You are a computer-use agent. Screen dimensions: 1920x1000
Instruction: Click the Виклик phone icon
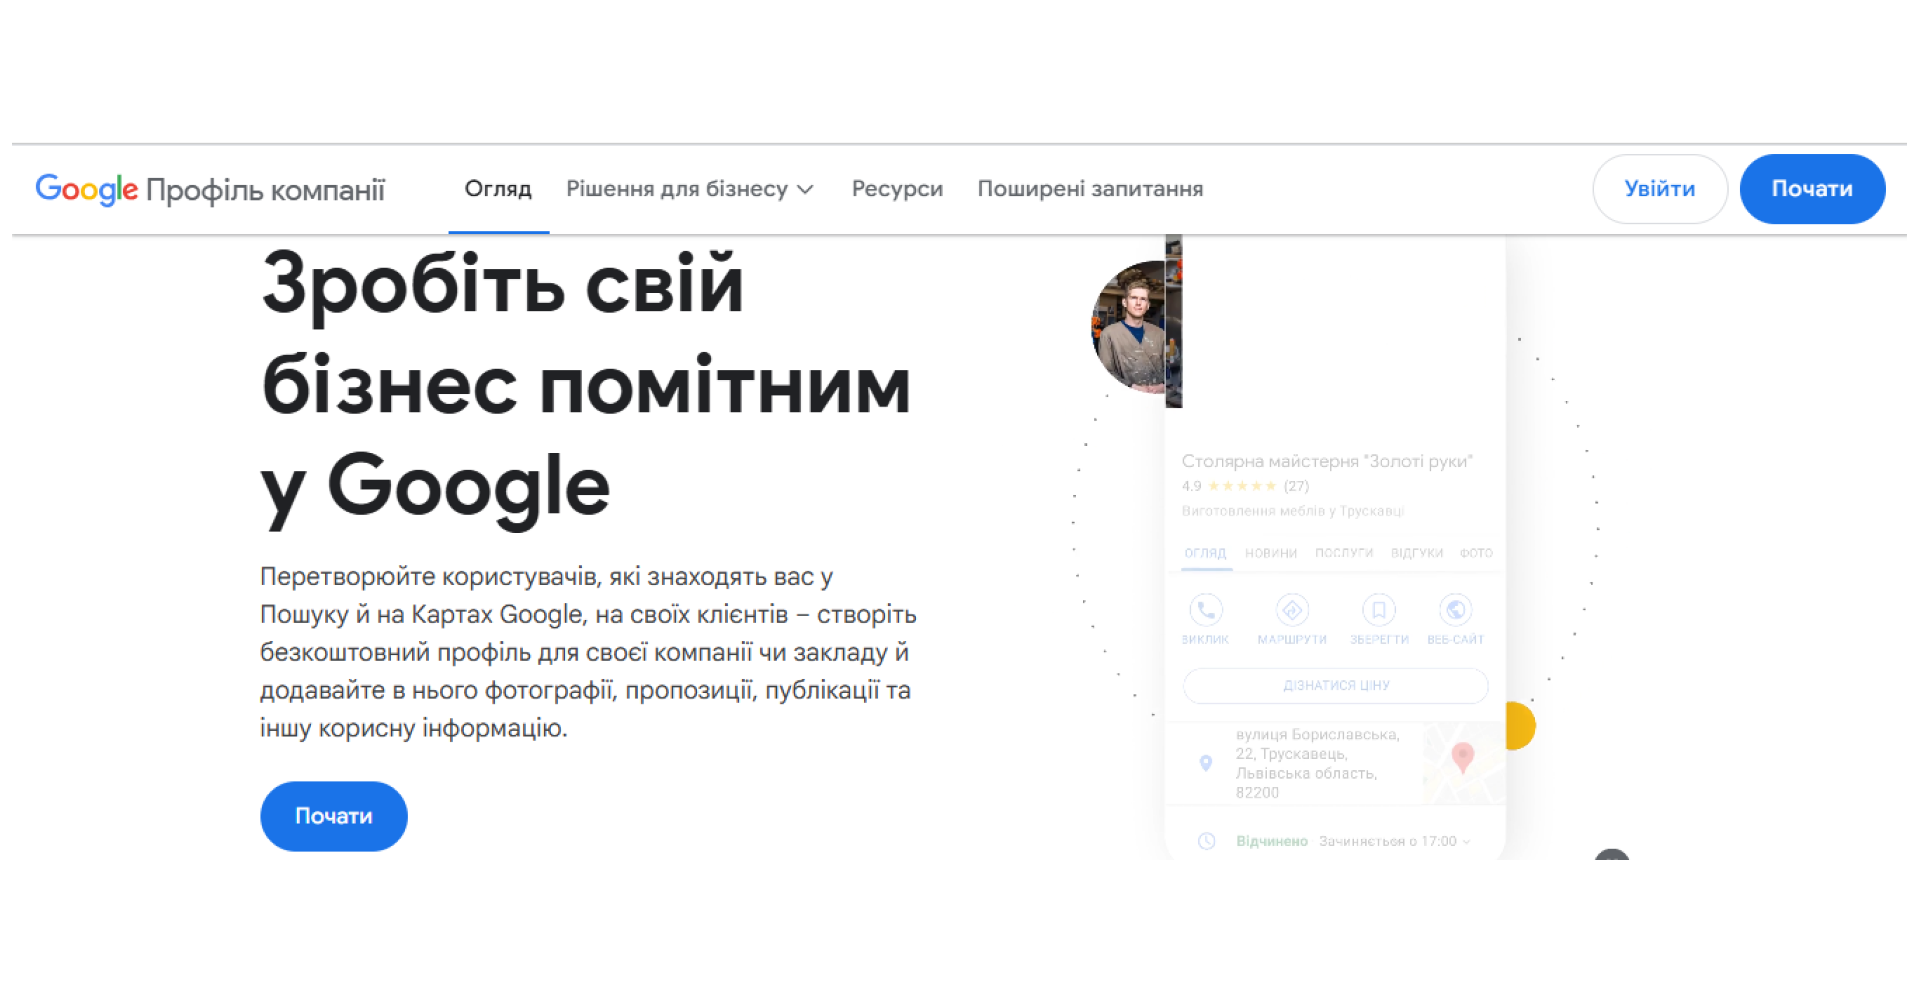click(1206, 610)
